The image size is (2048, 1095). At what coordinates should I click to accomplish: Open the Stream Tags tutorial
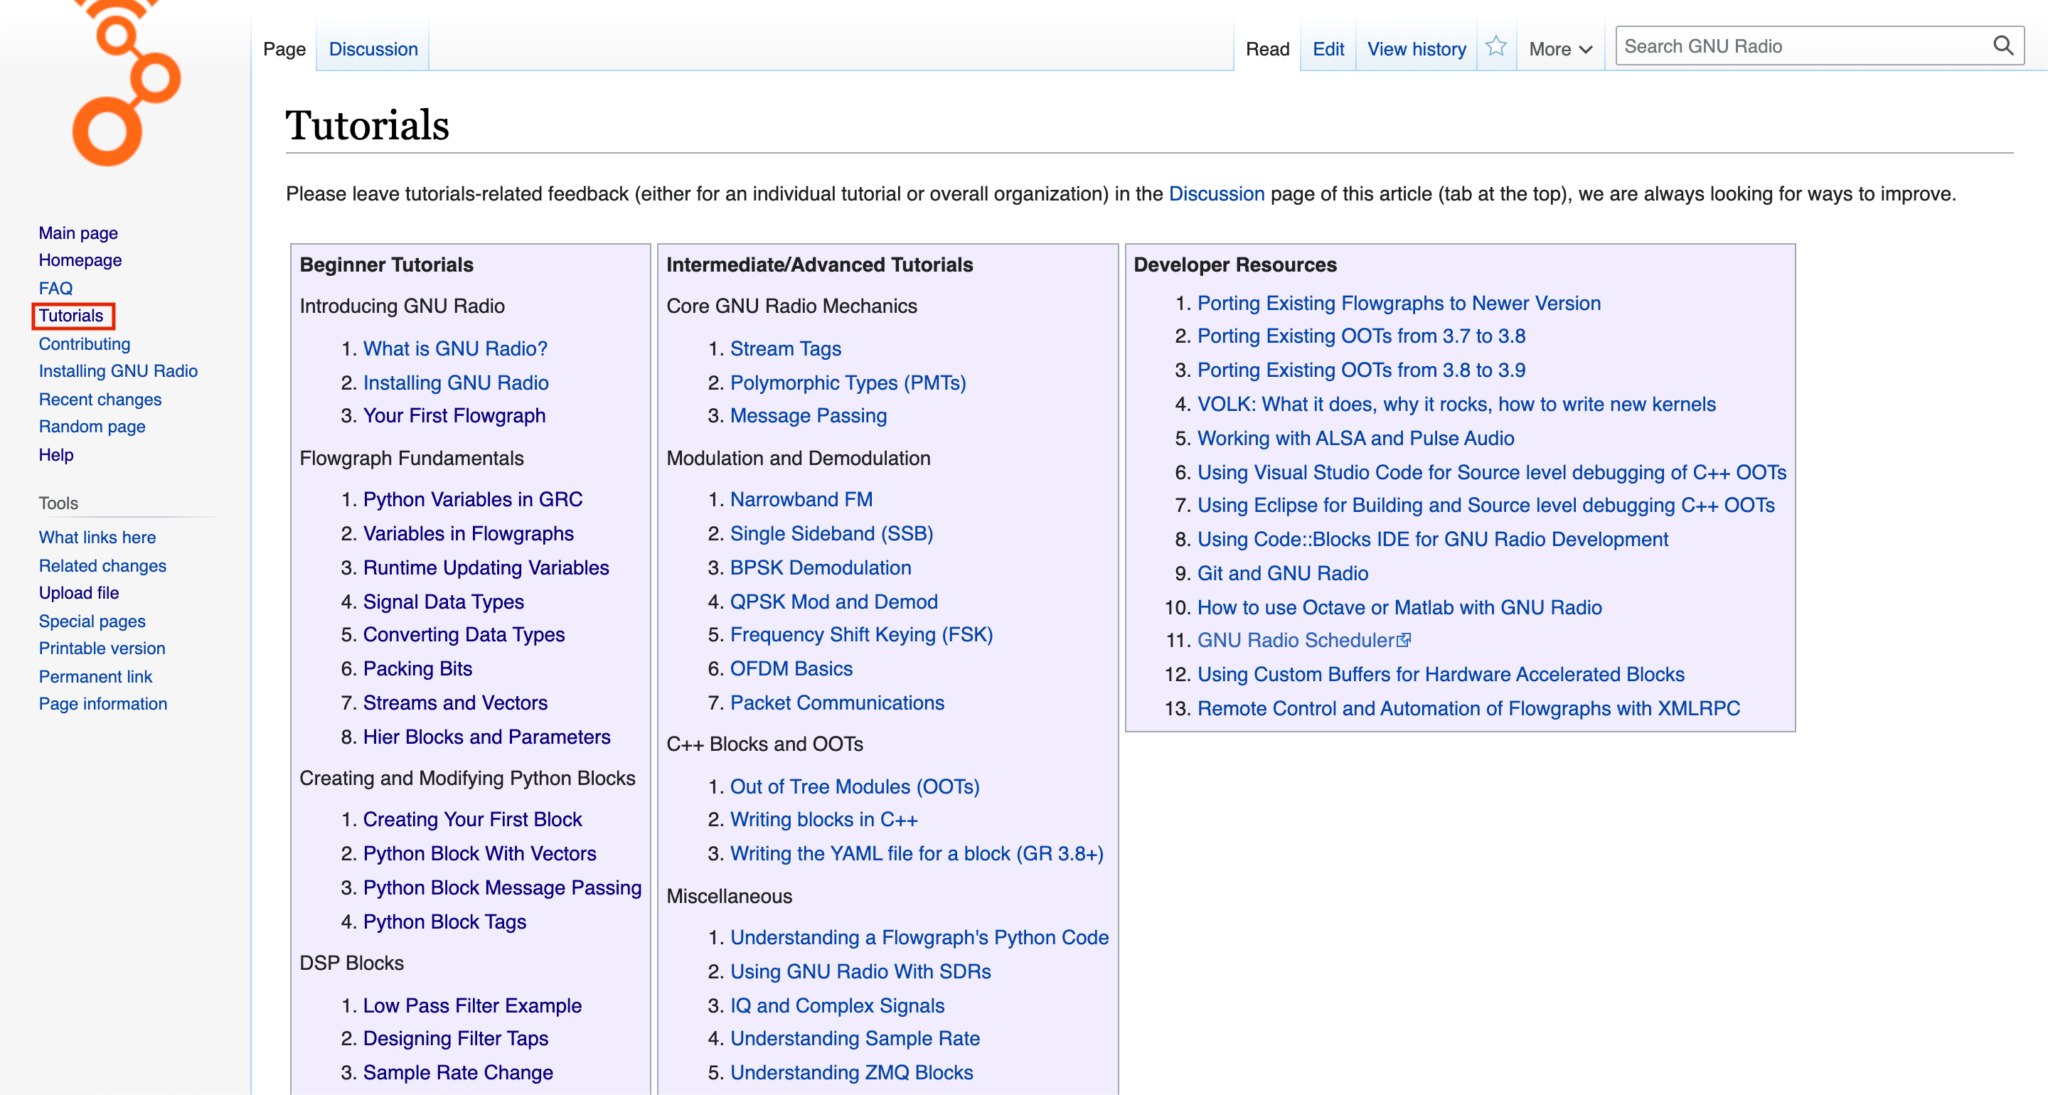[x=785, y=349]
